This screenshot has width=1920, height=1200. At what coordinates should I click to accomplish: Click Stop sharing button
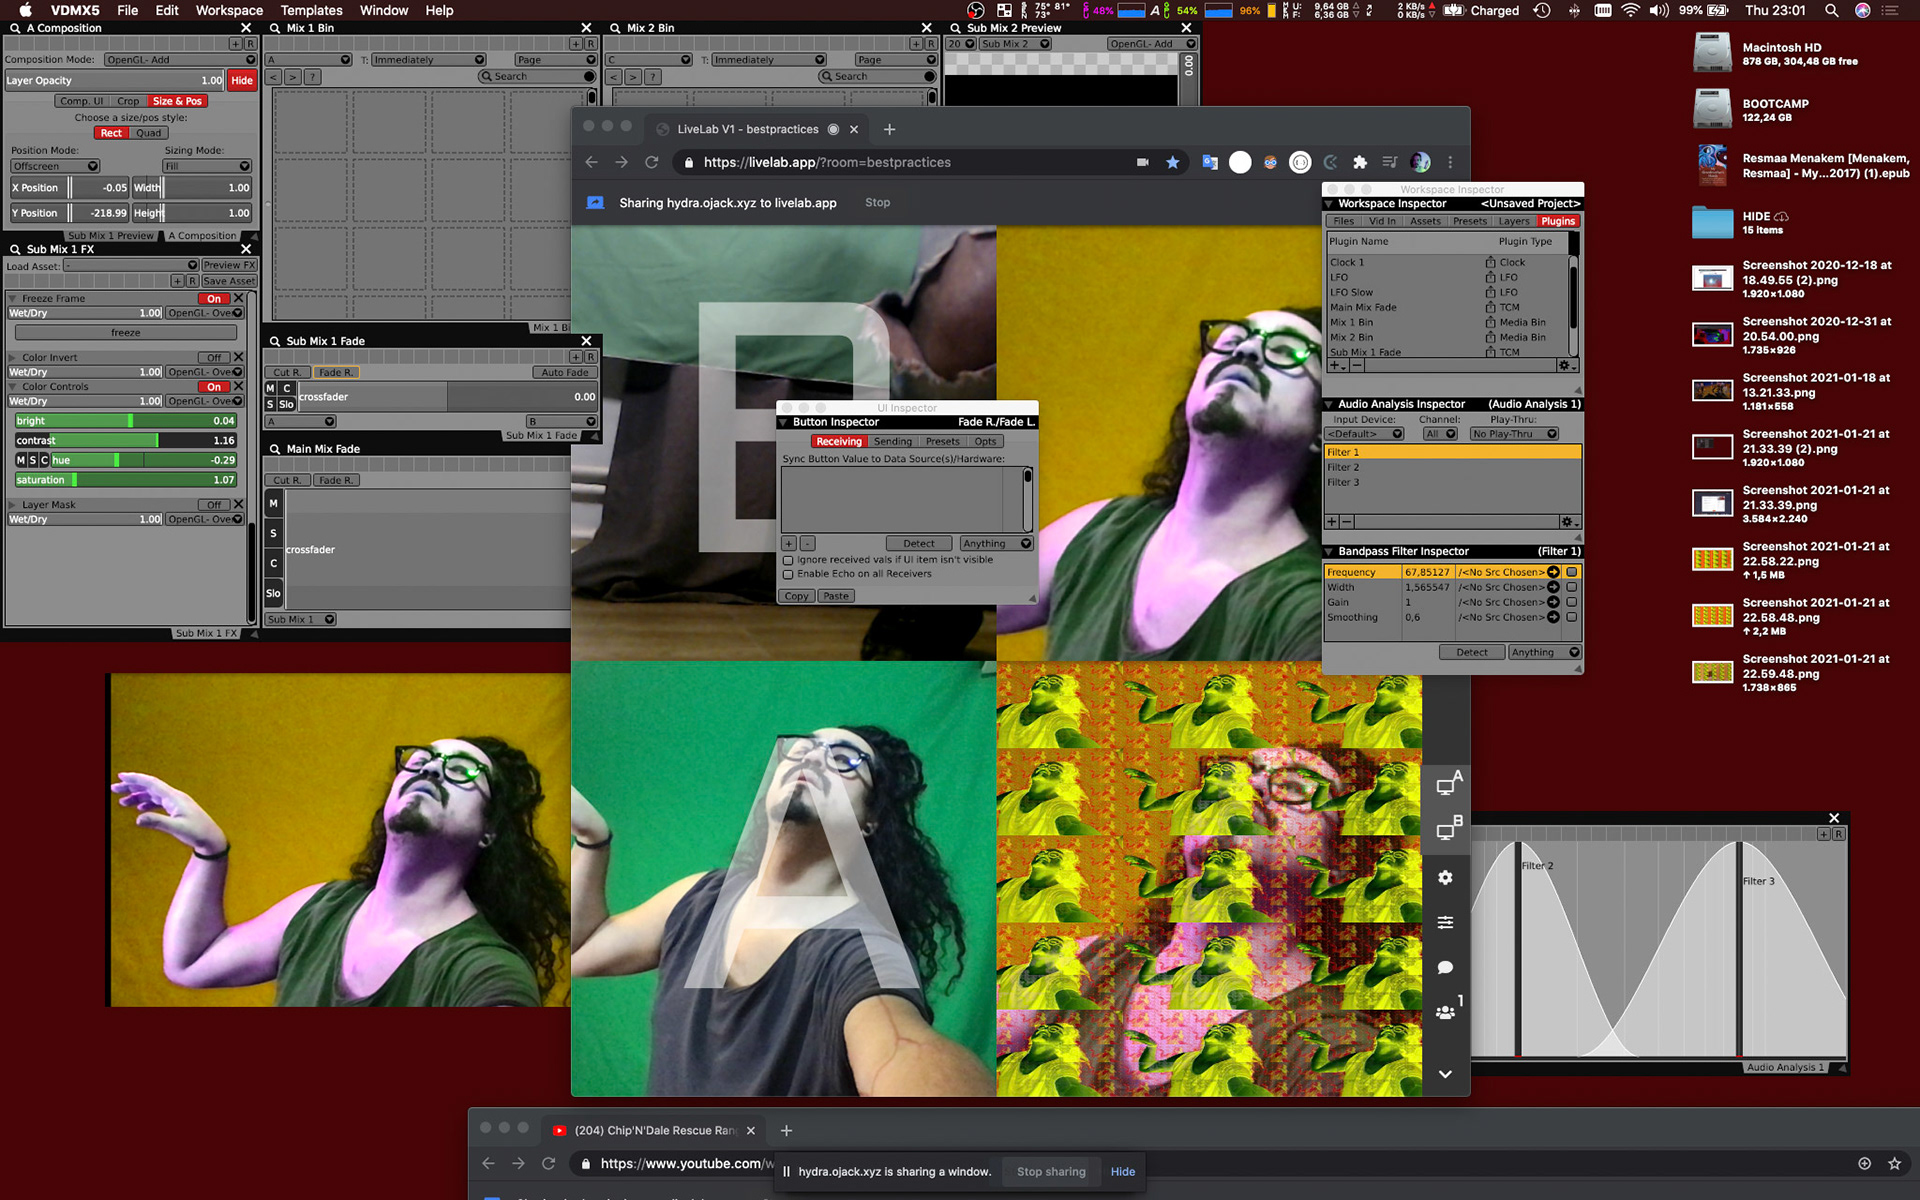(1050, 1171)
